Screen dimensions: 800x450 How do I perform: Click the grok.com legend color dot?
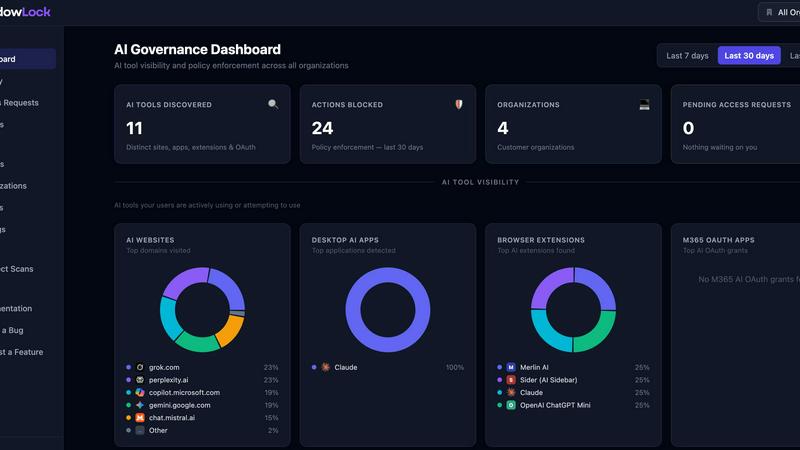point(129,367)
